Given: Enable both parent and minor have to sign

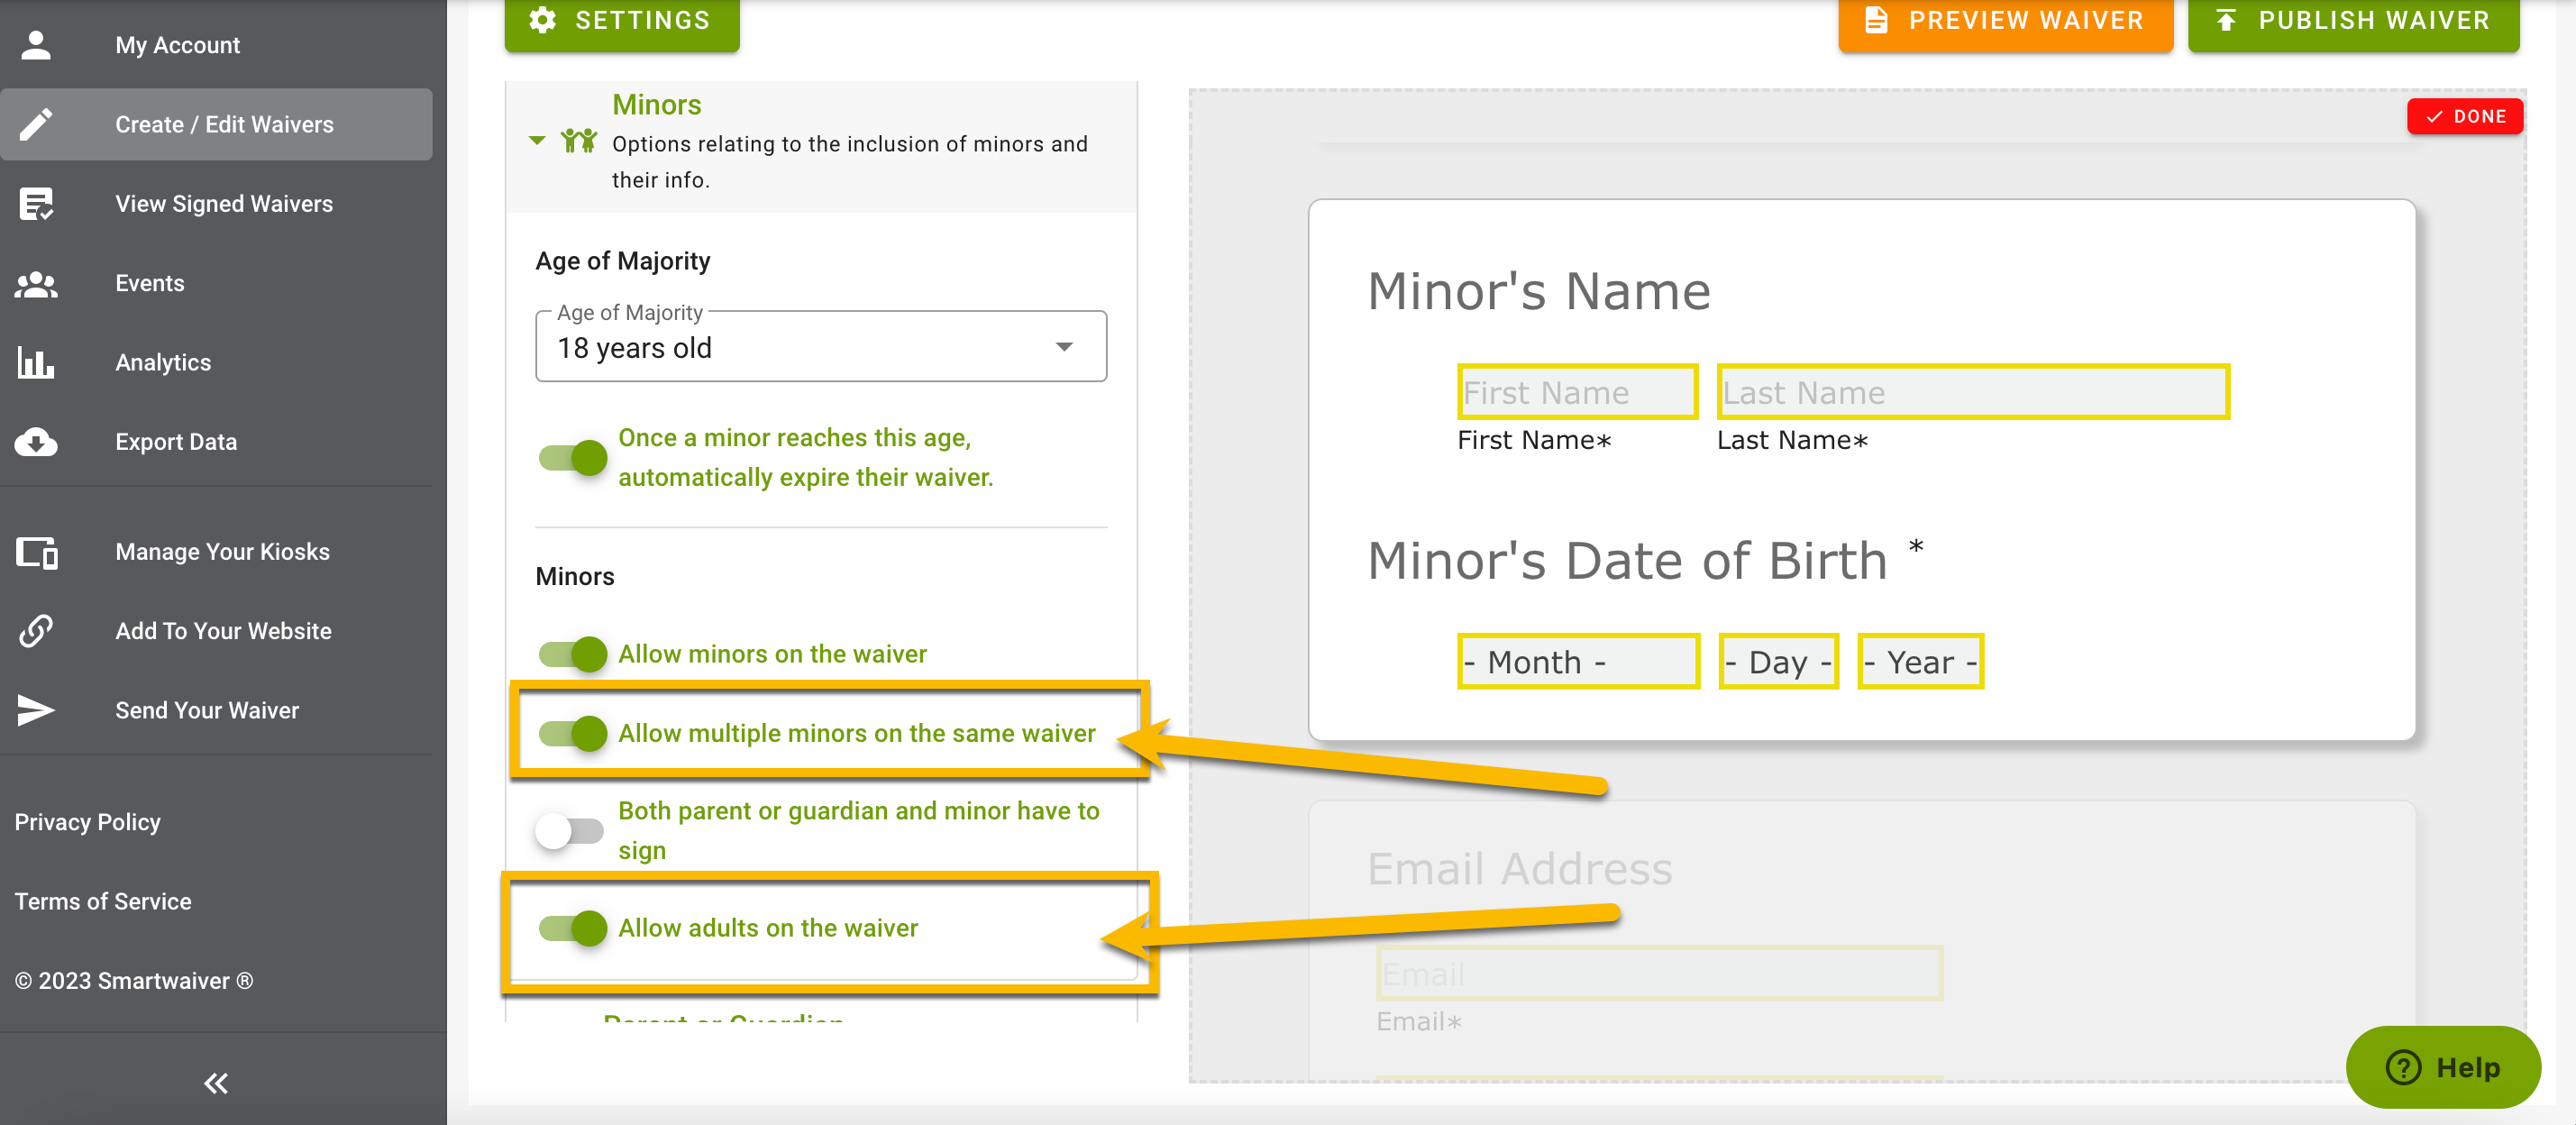Looking at the screenshot, I should [570, 830].
